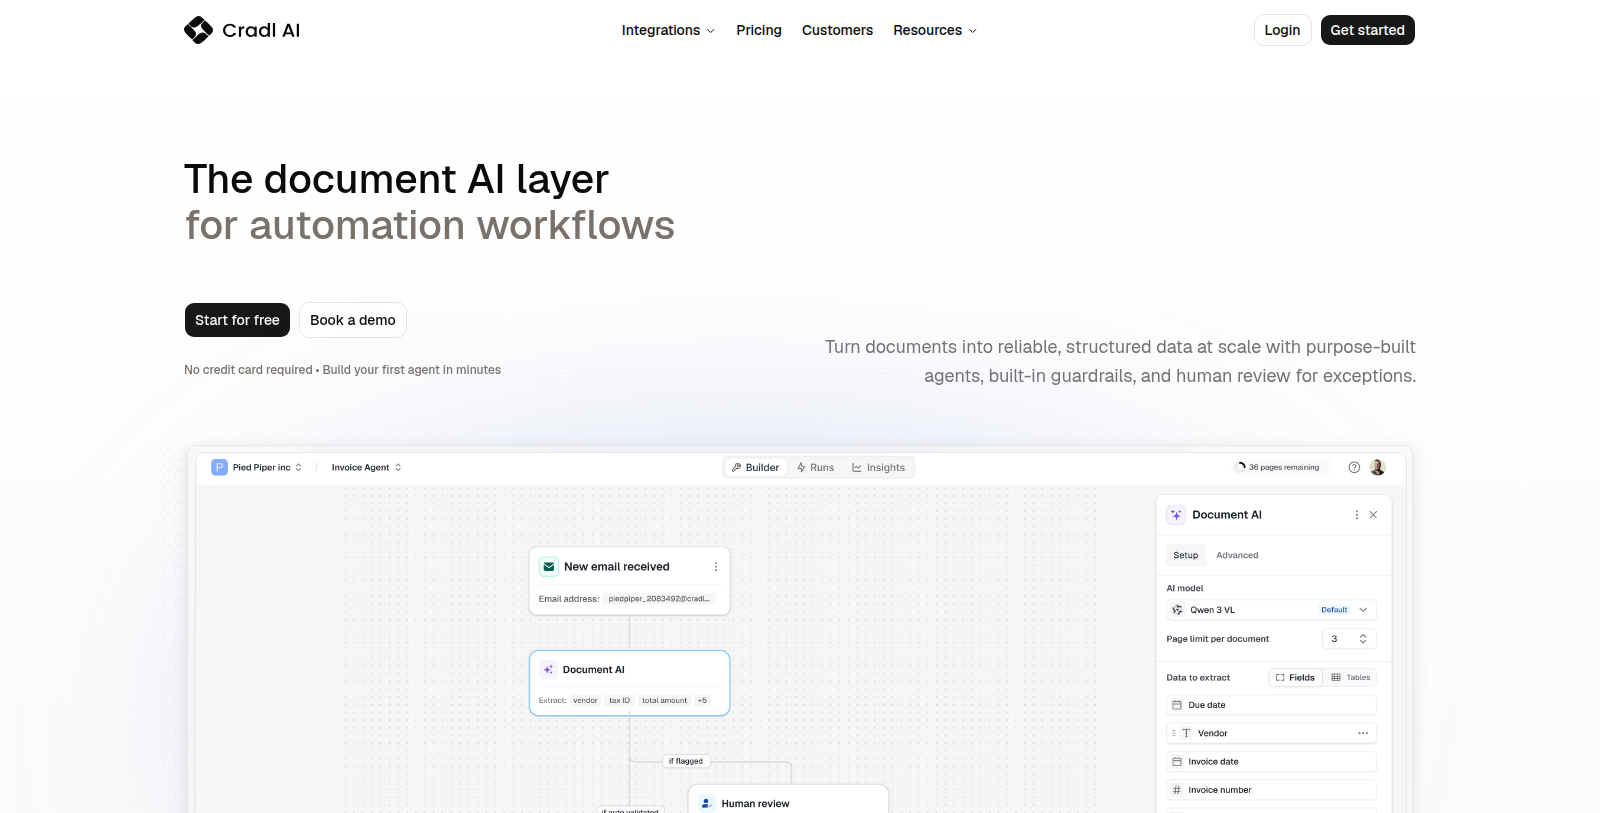Switch to the Runs tab
The image size is (1600, 813).
coord(815,467)
